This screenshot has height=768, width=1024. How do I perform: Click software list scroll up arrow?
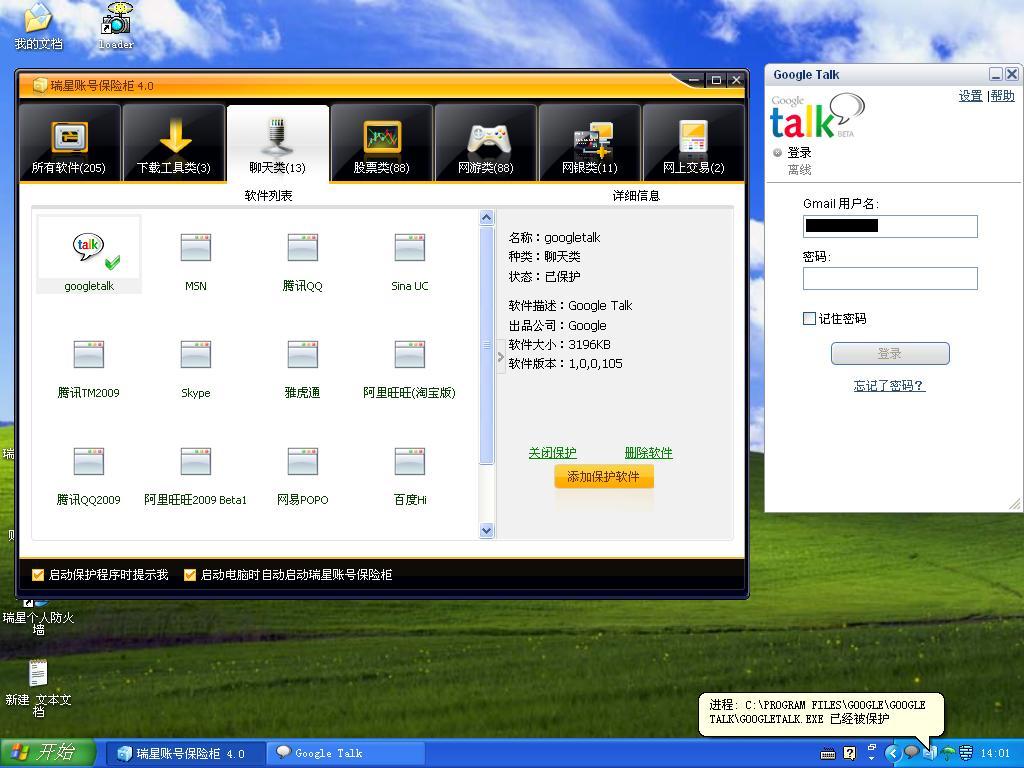click(487, 217)
